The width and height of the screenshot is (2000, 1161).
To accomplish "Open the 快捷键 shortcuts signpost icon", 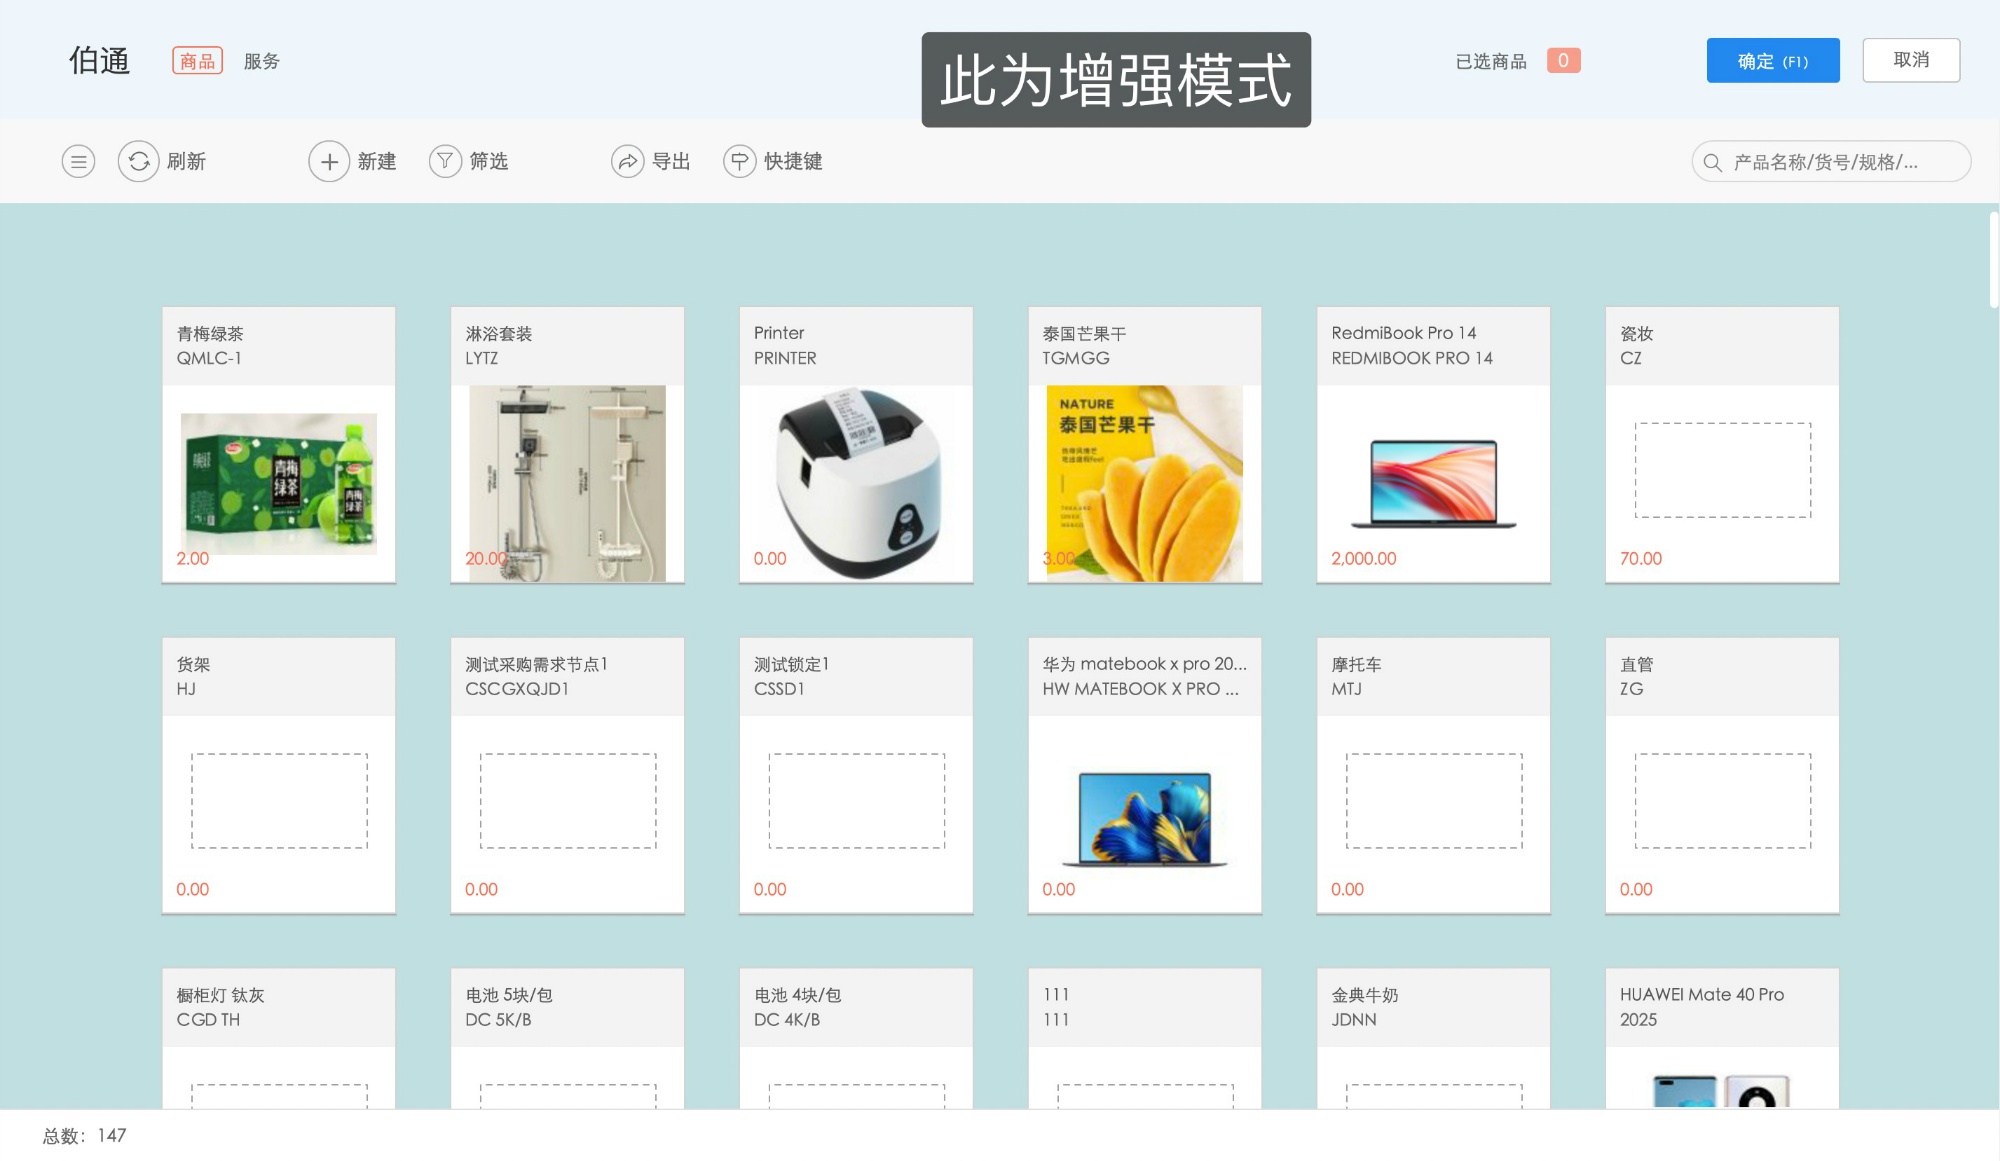I will click(738, 161).
